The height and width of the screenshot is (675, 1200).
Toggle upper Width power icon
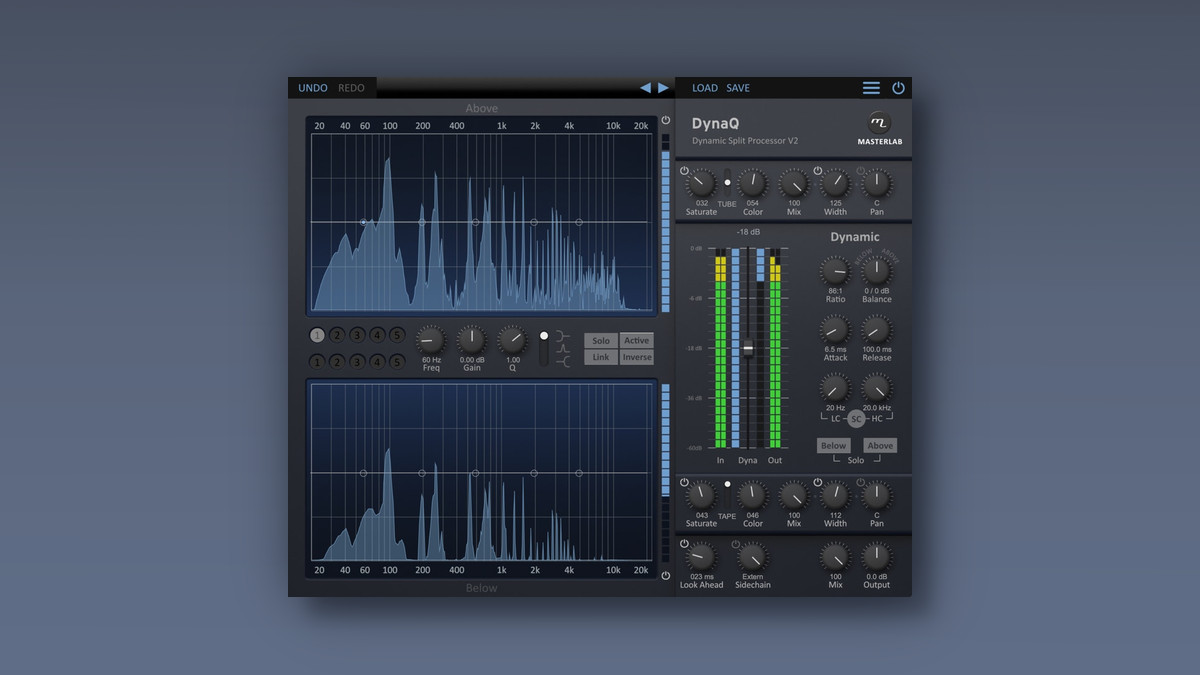[x=818, y=171]
